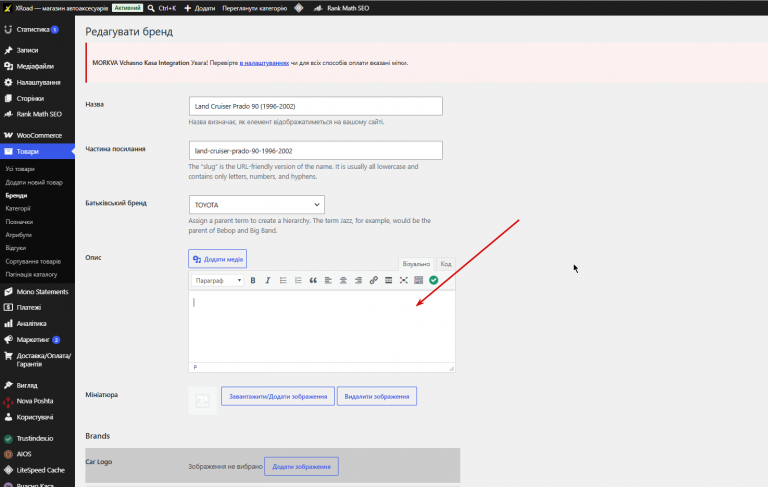The width and height of the screenshot is (768, 487).
Task: Apply blockquote formatting
Action: pyautogui.click(x=313, y=280)
